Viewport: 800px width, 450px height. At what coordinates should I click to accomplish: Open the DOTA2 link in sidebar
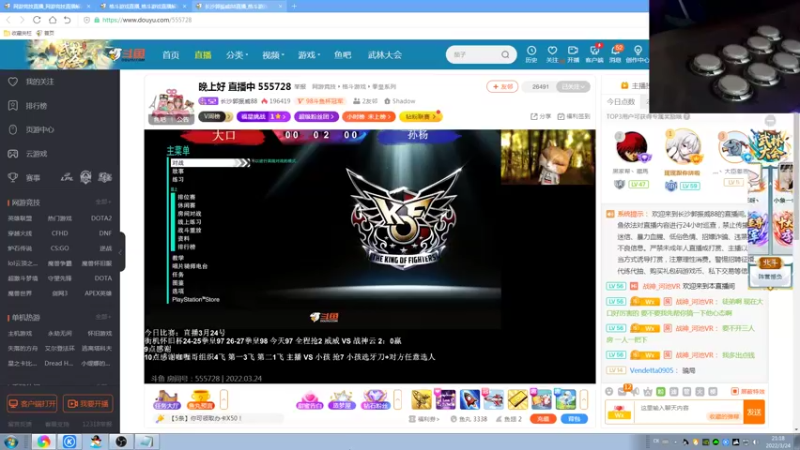tap(101, 218)
